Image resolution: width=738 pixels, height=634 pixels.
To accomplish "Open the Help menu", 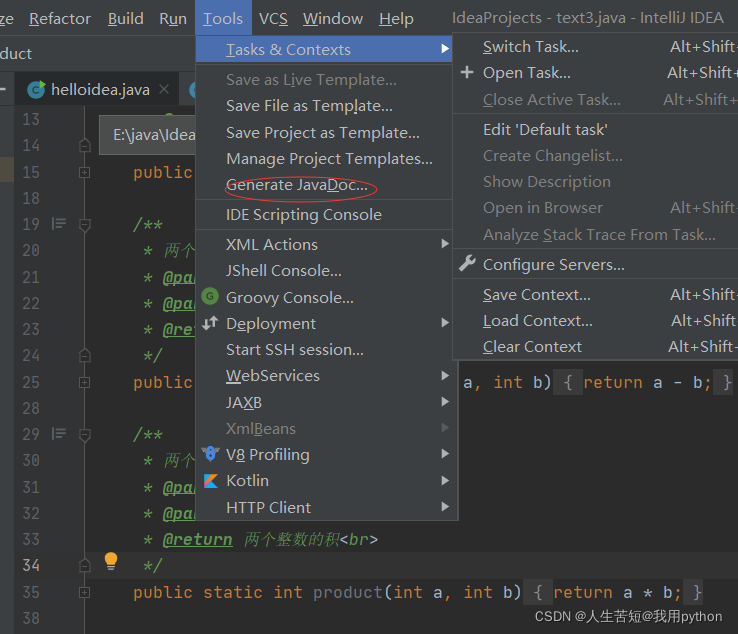I will [396, 18].
